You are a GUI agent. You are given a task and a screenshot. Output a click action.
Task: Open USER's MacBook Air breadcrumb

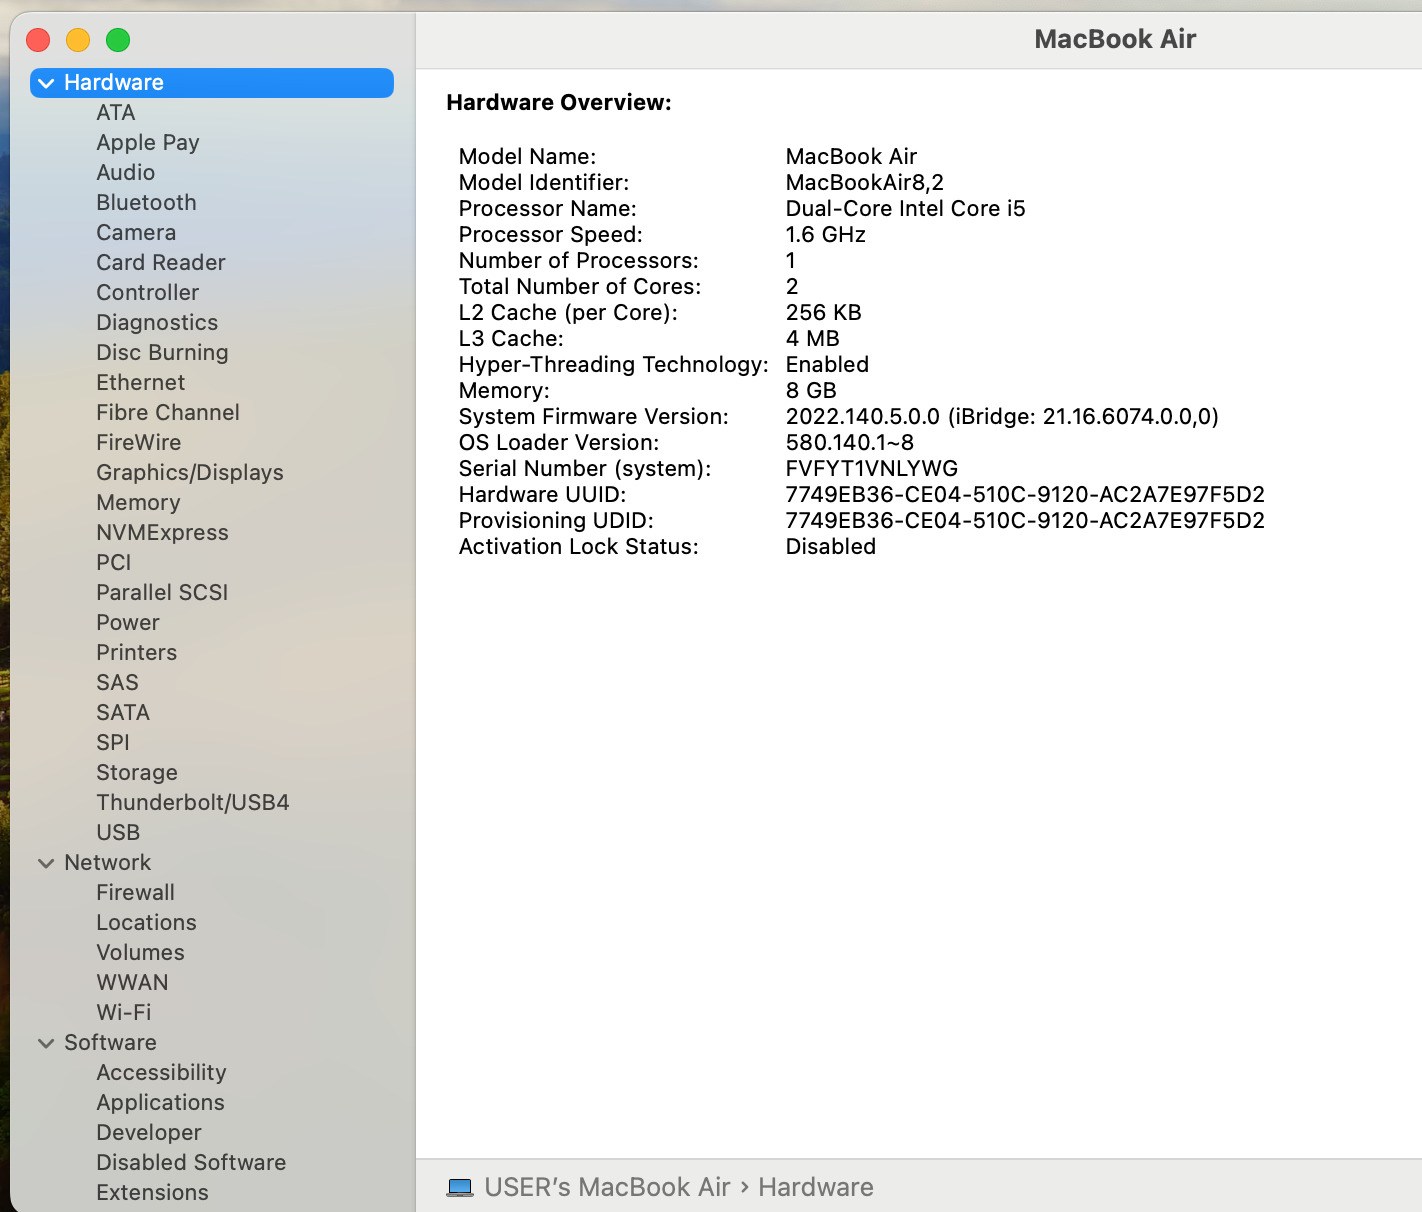pyautogui.click(x=606, y=1187)
